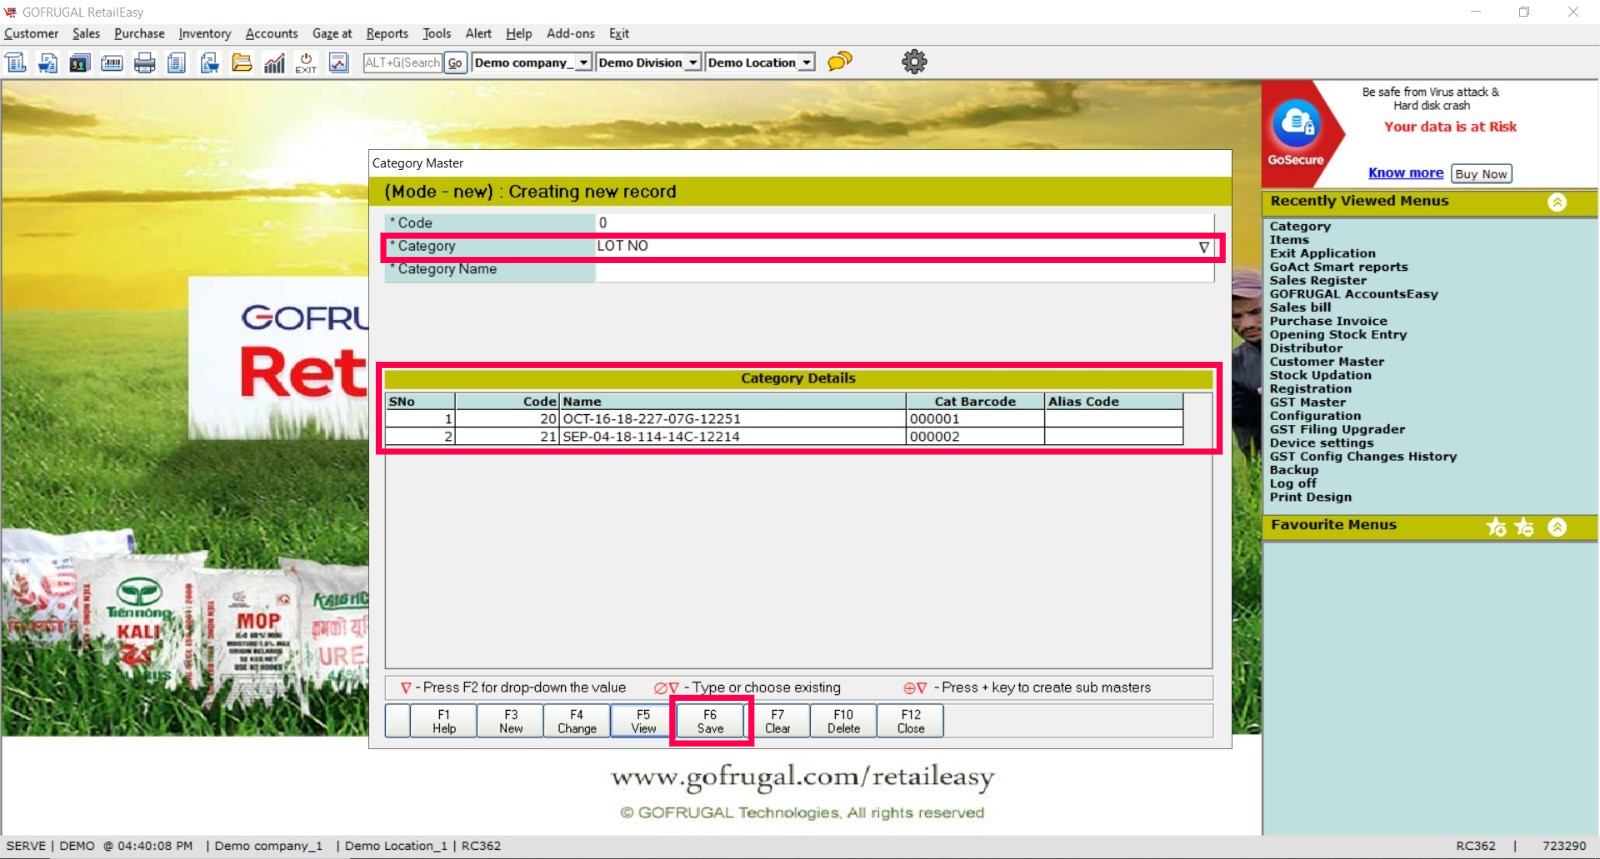Open the dark people icon in the toolbar
The height and width of the screenshot is (859, 1600).
(80, 63)
